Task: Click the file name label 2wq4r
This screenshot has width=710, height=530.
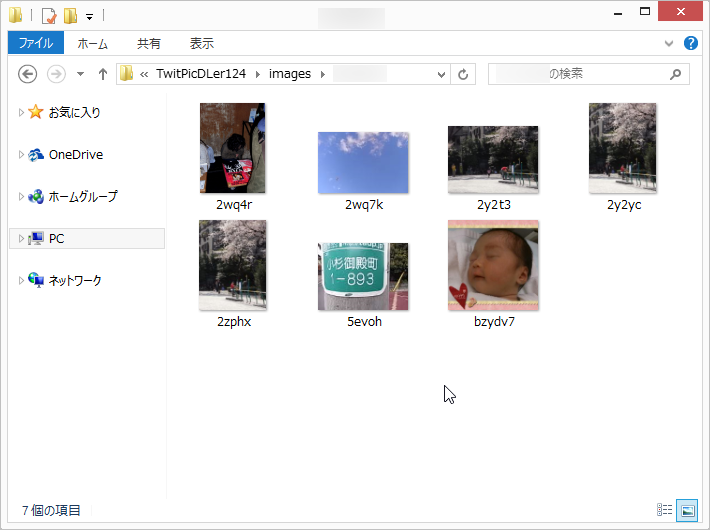Action: 234,205
